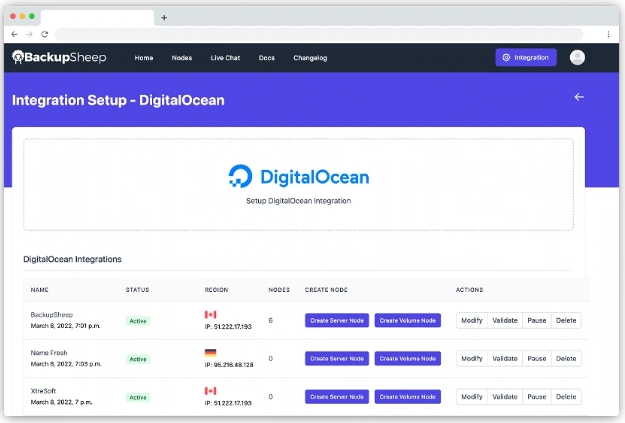This screenshot has width=625, height=423.
Task: Validate the XtreSoft integration
Action: click(x=505, y=397)
